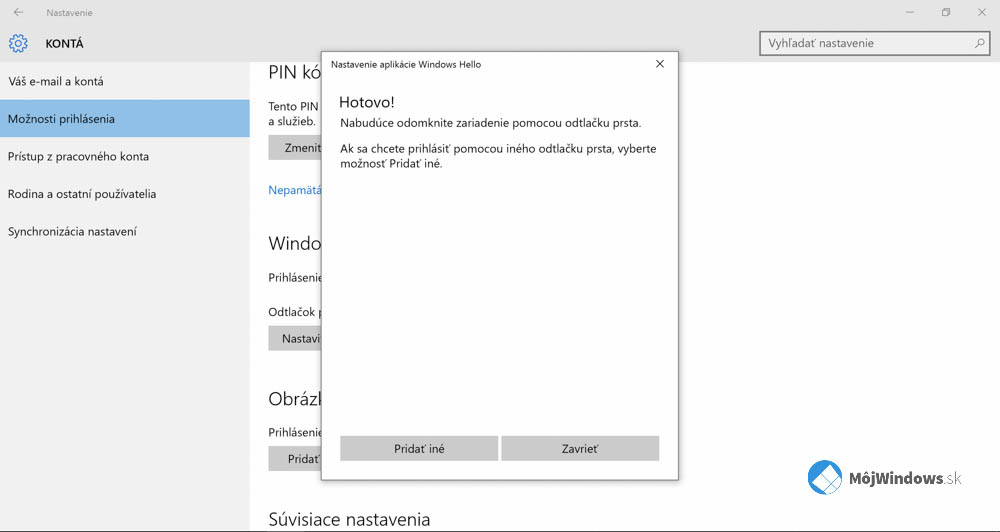Close the Nastavenie settings window
Screen dimensions: 1000x532
point(982,12)
